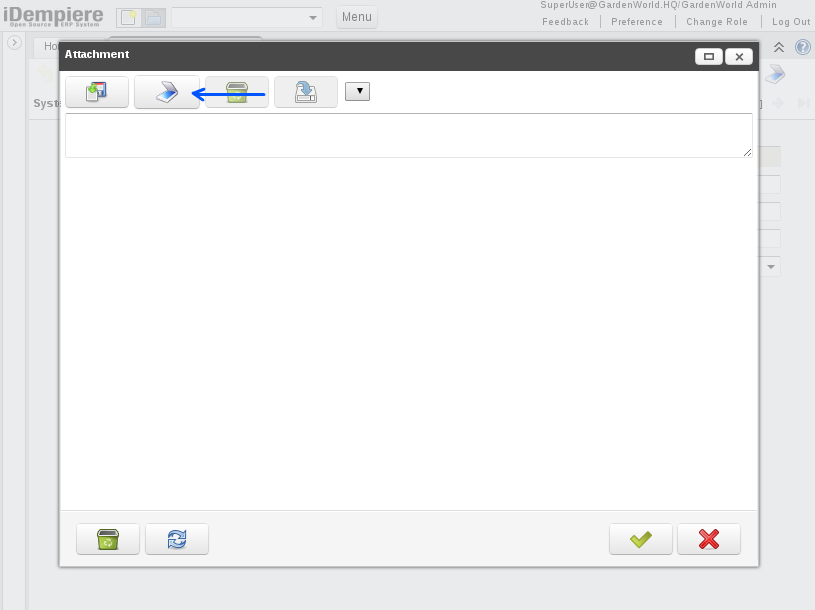
Task: Click the Log Out link
Action: point(791,22)
